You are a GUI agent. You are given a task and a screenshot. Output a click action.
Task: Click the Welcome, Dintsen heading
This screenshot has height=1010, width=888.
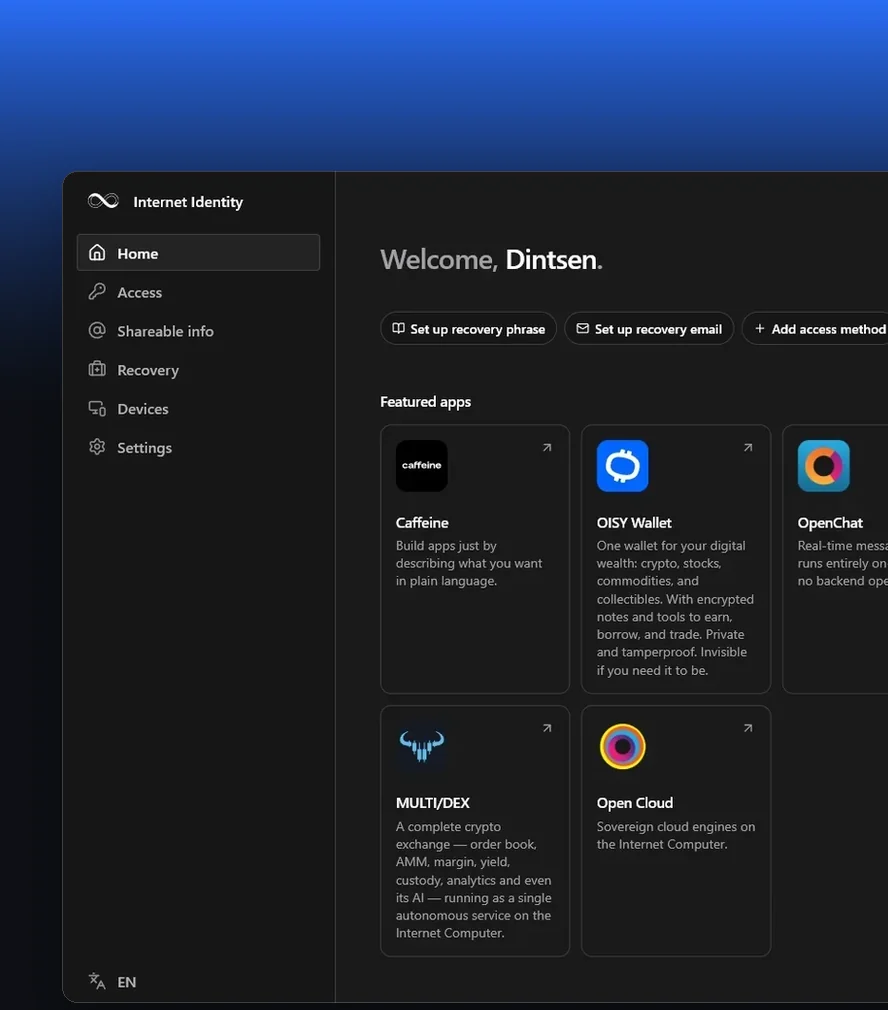click(491, 259)
